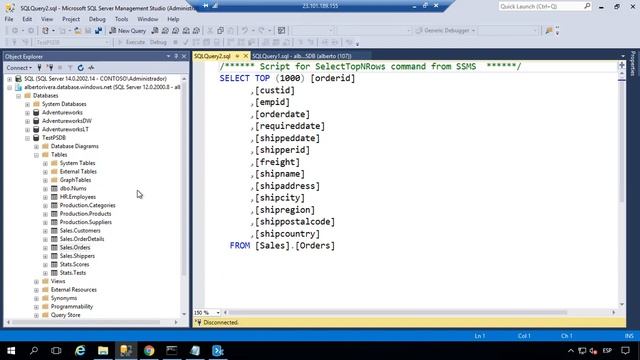
Task: Click the Open File folder icon
Action: point(78,31)
